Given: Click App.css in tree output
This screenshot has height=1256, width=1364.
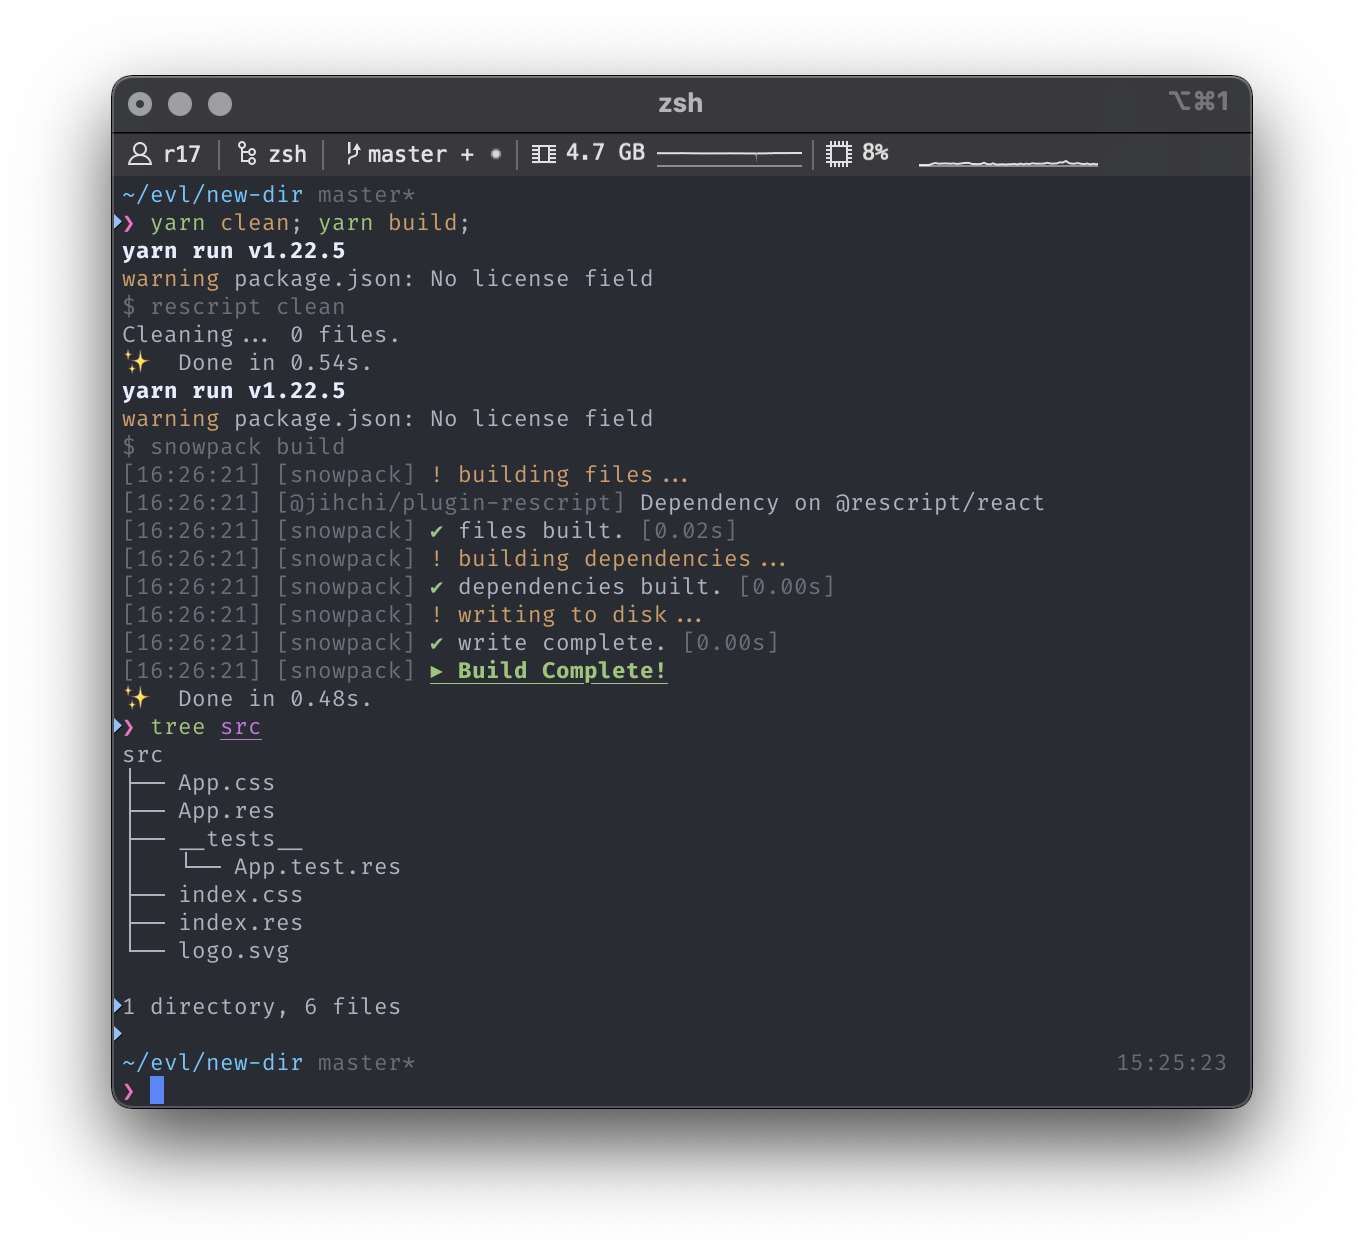Looking at the screenshot, I should coord(226,783).
